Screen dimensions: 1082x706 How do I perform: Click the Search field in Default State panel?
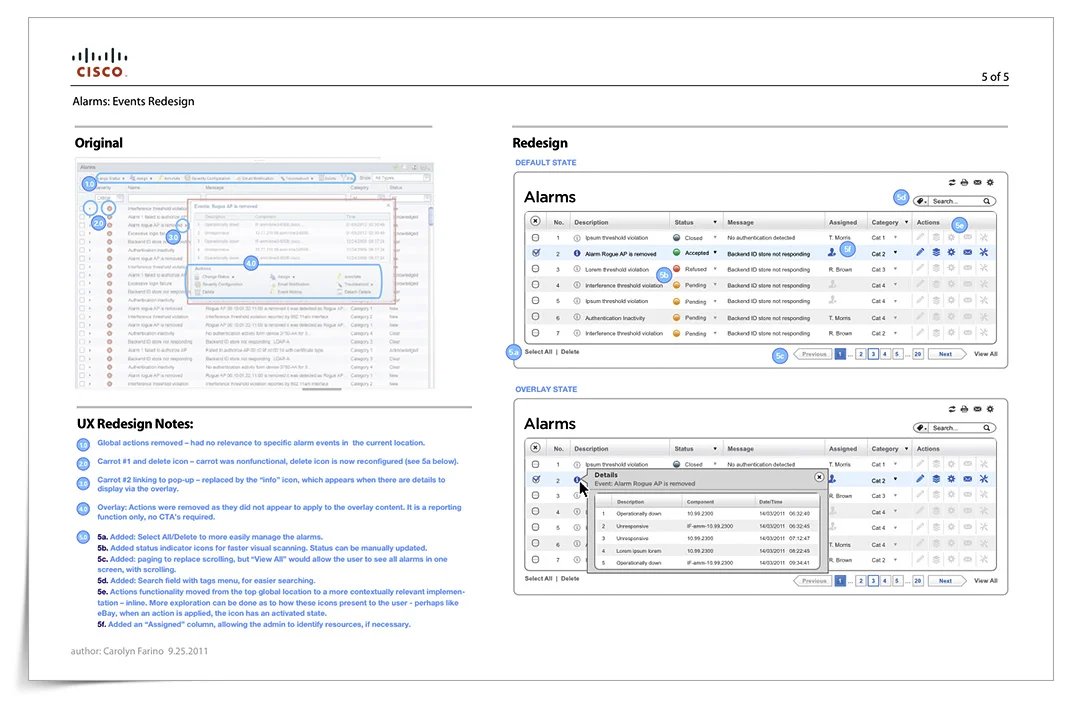954,202
